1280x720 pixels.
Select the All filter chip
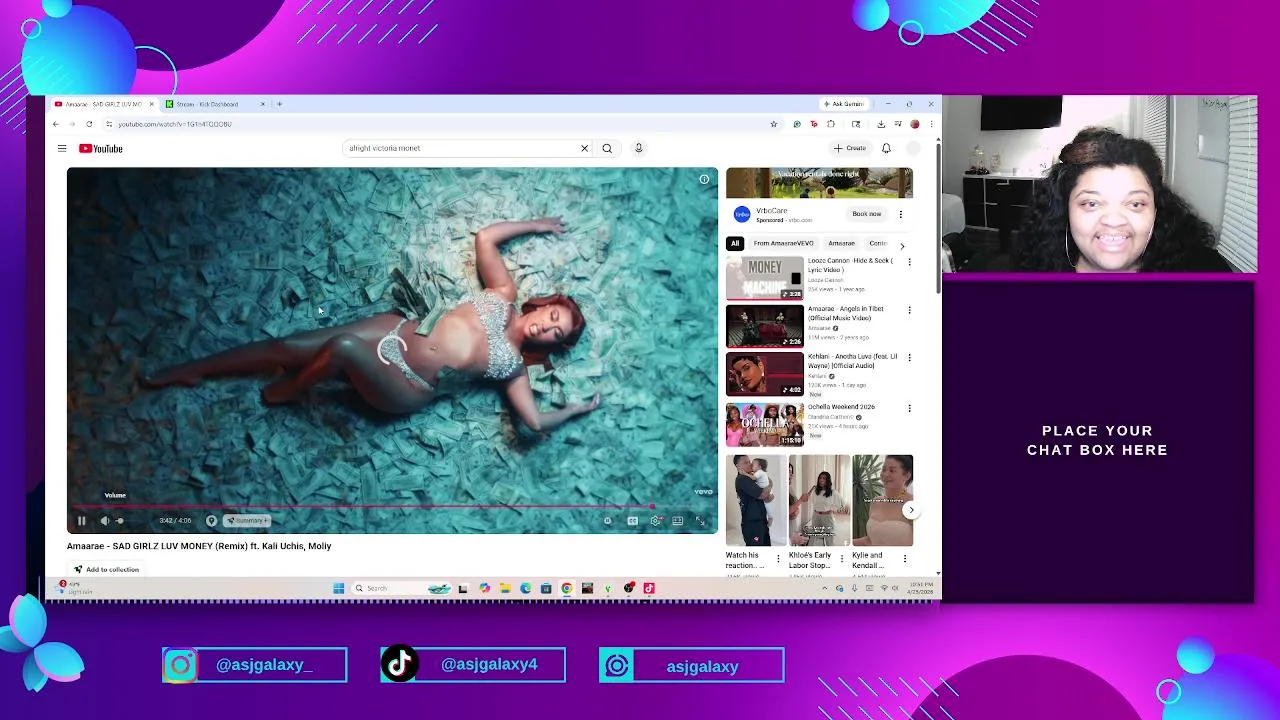point(735,244)
